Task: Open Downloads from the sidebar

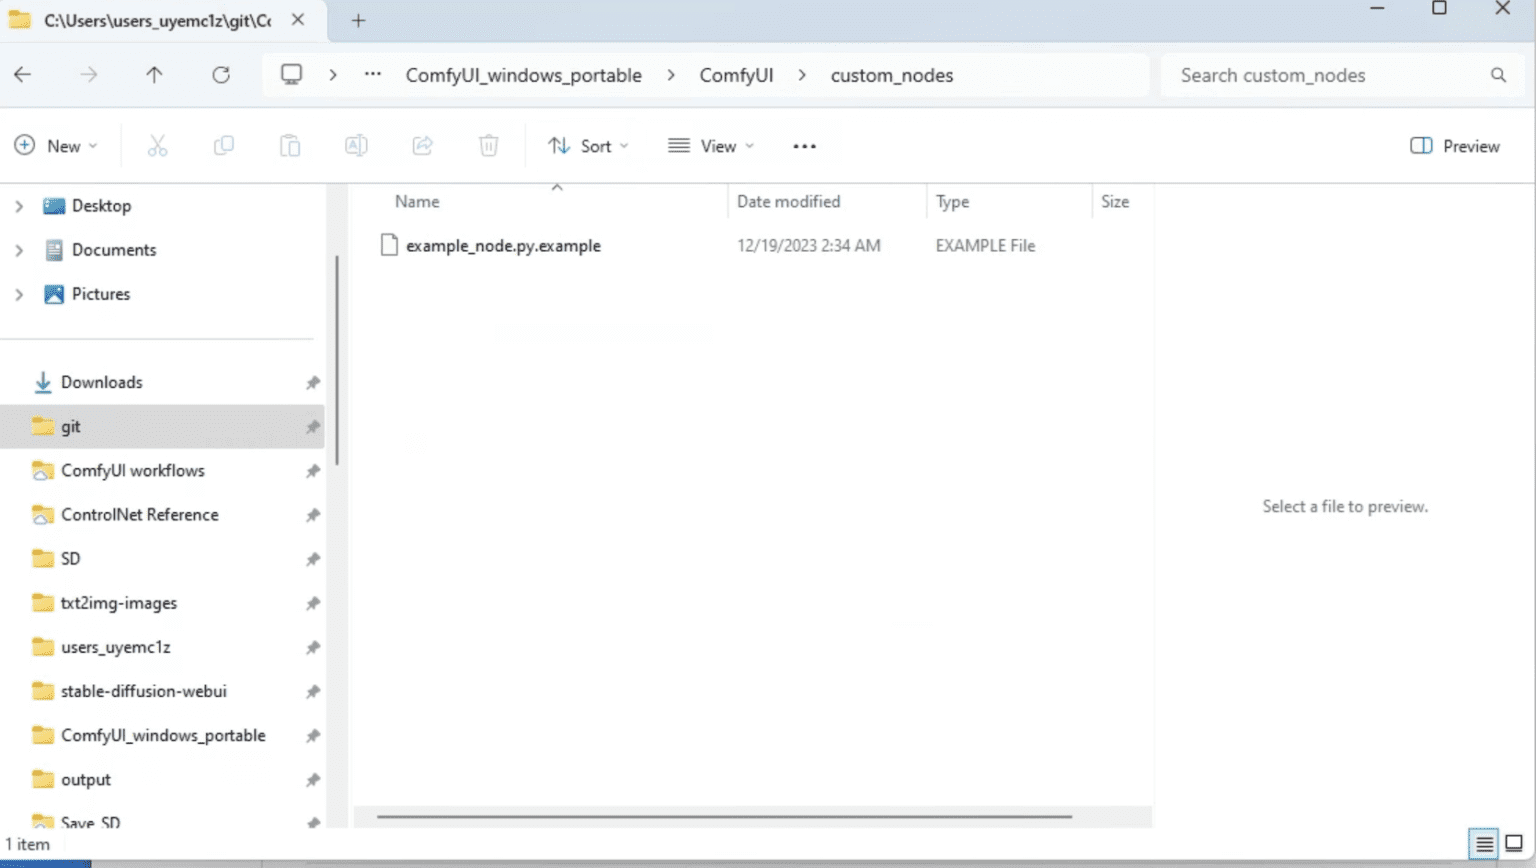Action: (102, 382)
